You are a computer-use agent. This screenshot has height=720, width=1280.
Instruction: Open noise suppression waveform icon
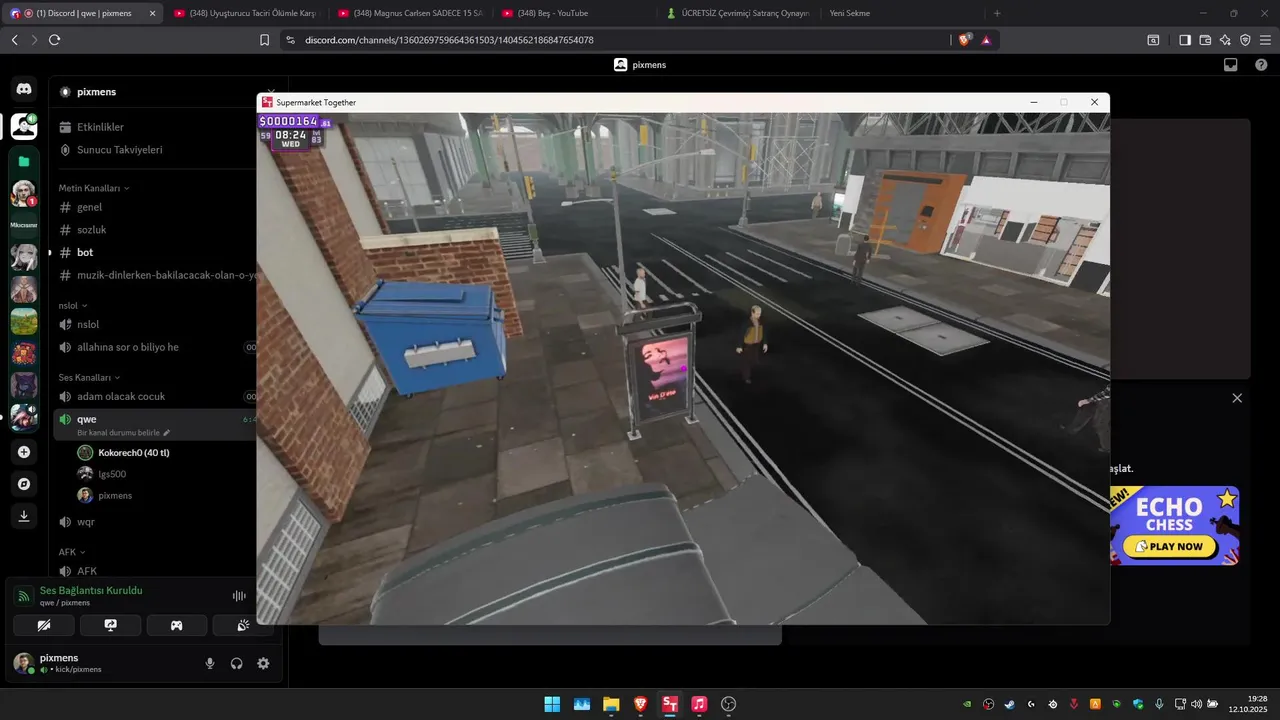[239, 596]
